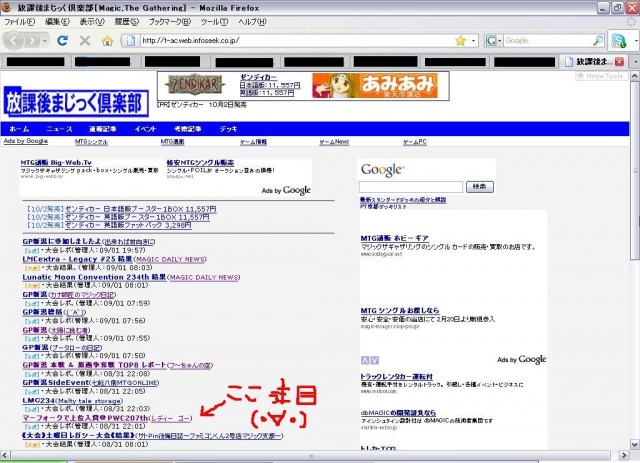The height and width of the screenshot is (463, 640).
Task: Click the browser Forward arrow button
Action: 31,41
